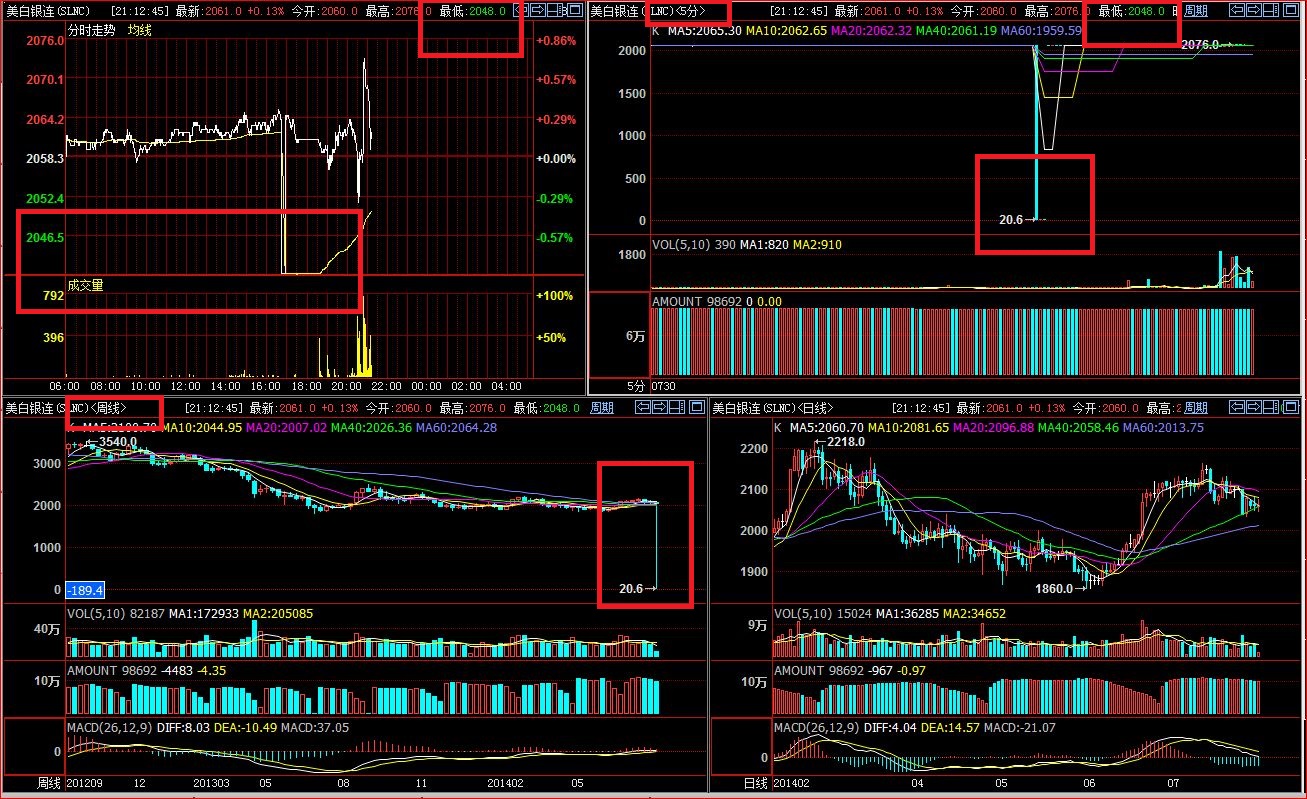Click split-layout icon in 5-minute chart panel
The image size is (1307, 799).
click(1270, 10)
